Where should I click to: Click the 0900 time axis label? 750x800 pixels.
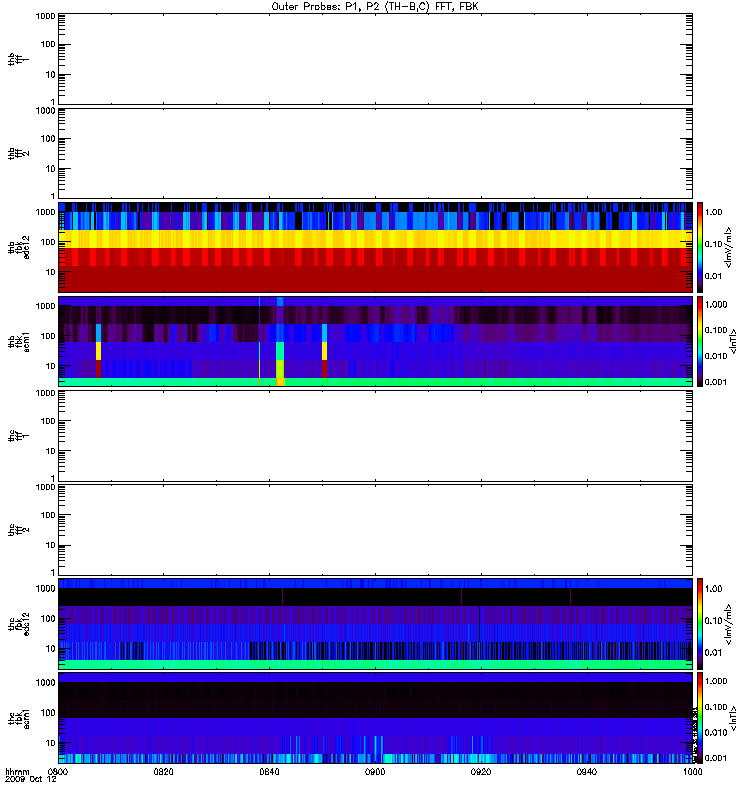[375, 772]
